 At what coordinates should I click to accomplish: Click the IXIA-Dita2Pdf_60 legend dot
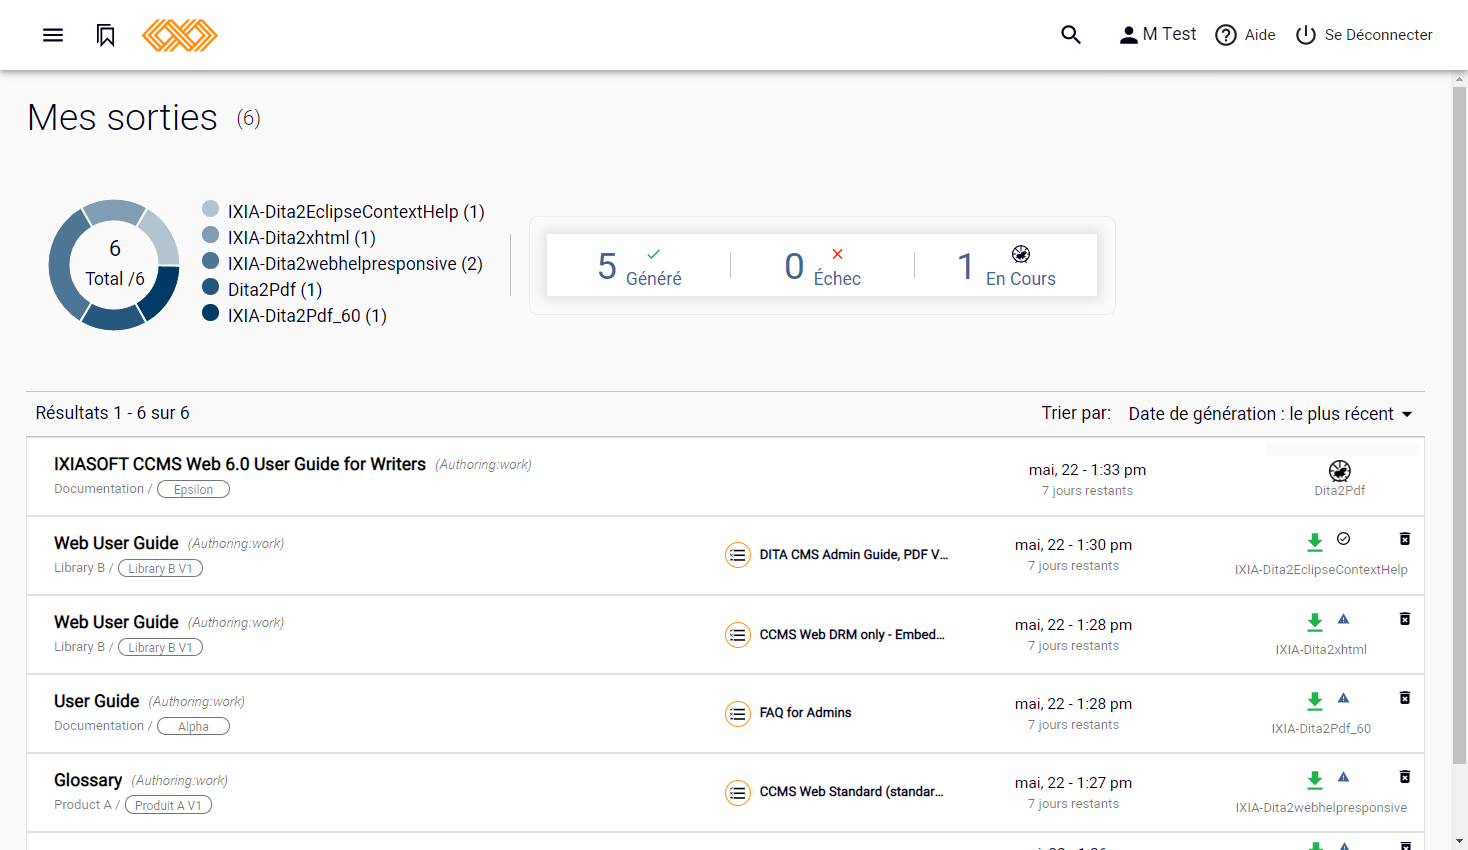211,313
